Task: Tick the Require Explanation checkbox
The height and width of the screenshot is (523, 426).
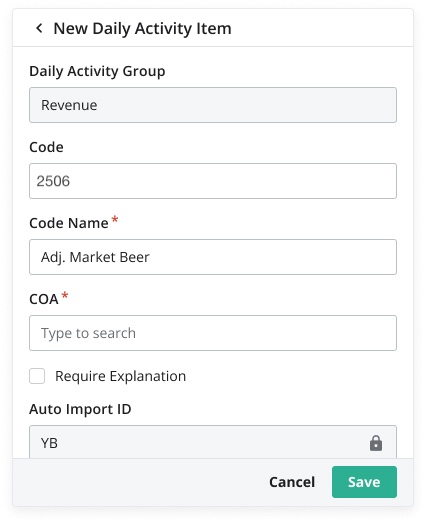Action: 37,376
